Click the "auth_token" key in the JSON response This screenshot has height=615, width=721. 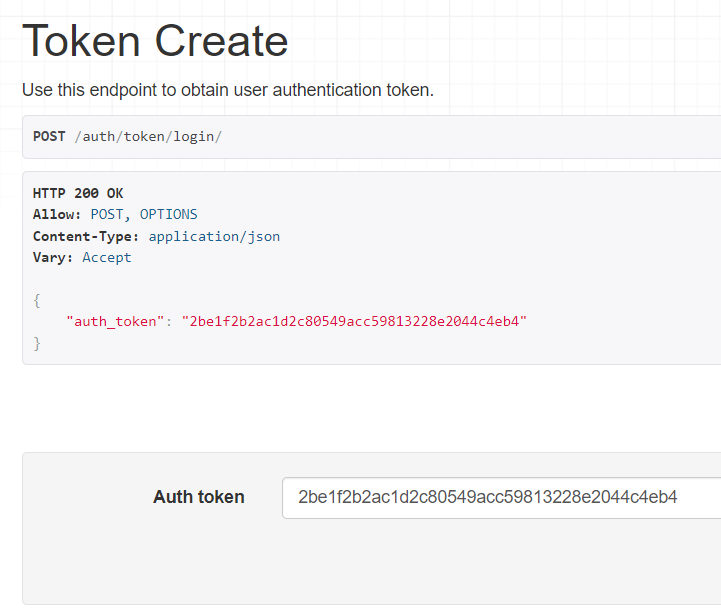coord(112,322)
